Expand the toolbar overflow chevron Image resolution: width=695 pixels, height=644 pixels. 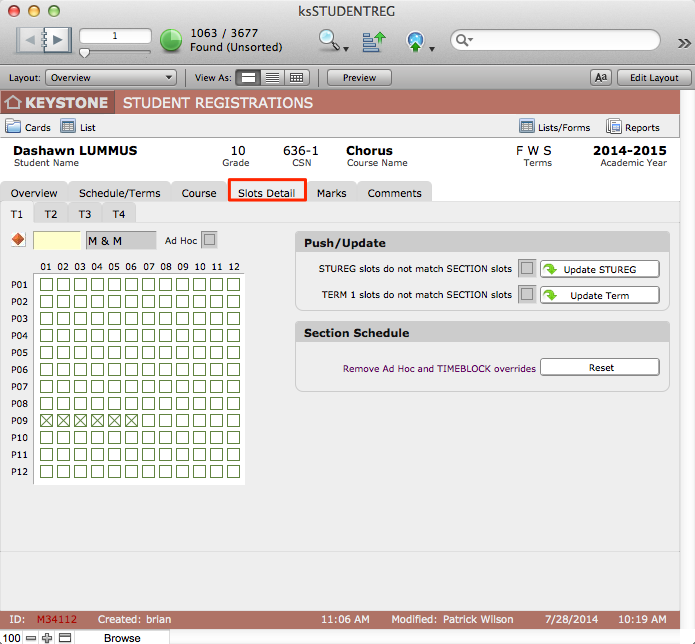point(684,42)
